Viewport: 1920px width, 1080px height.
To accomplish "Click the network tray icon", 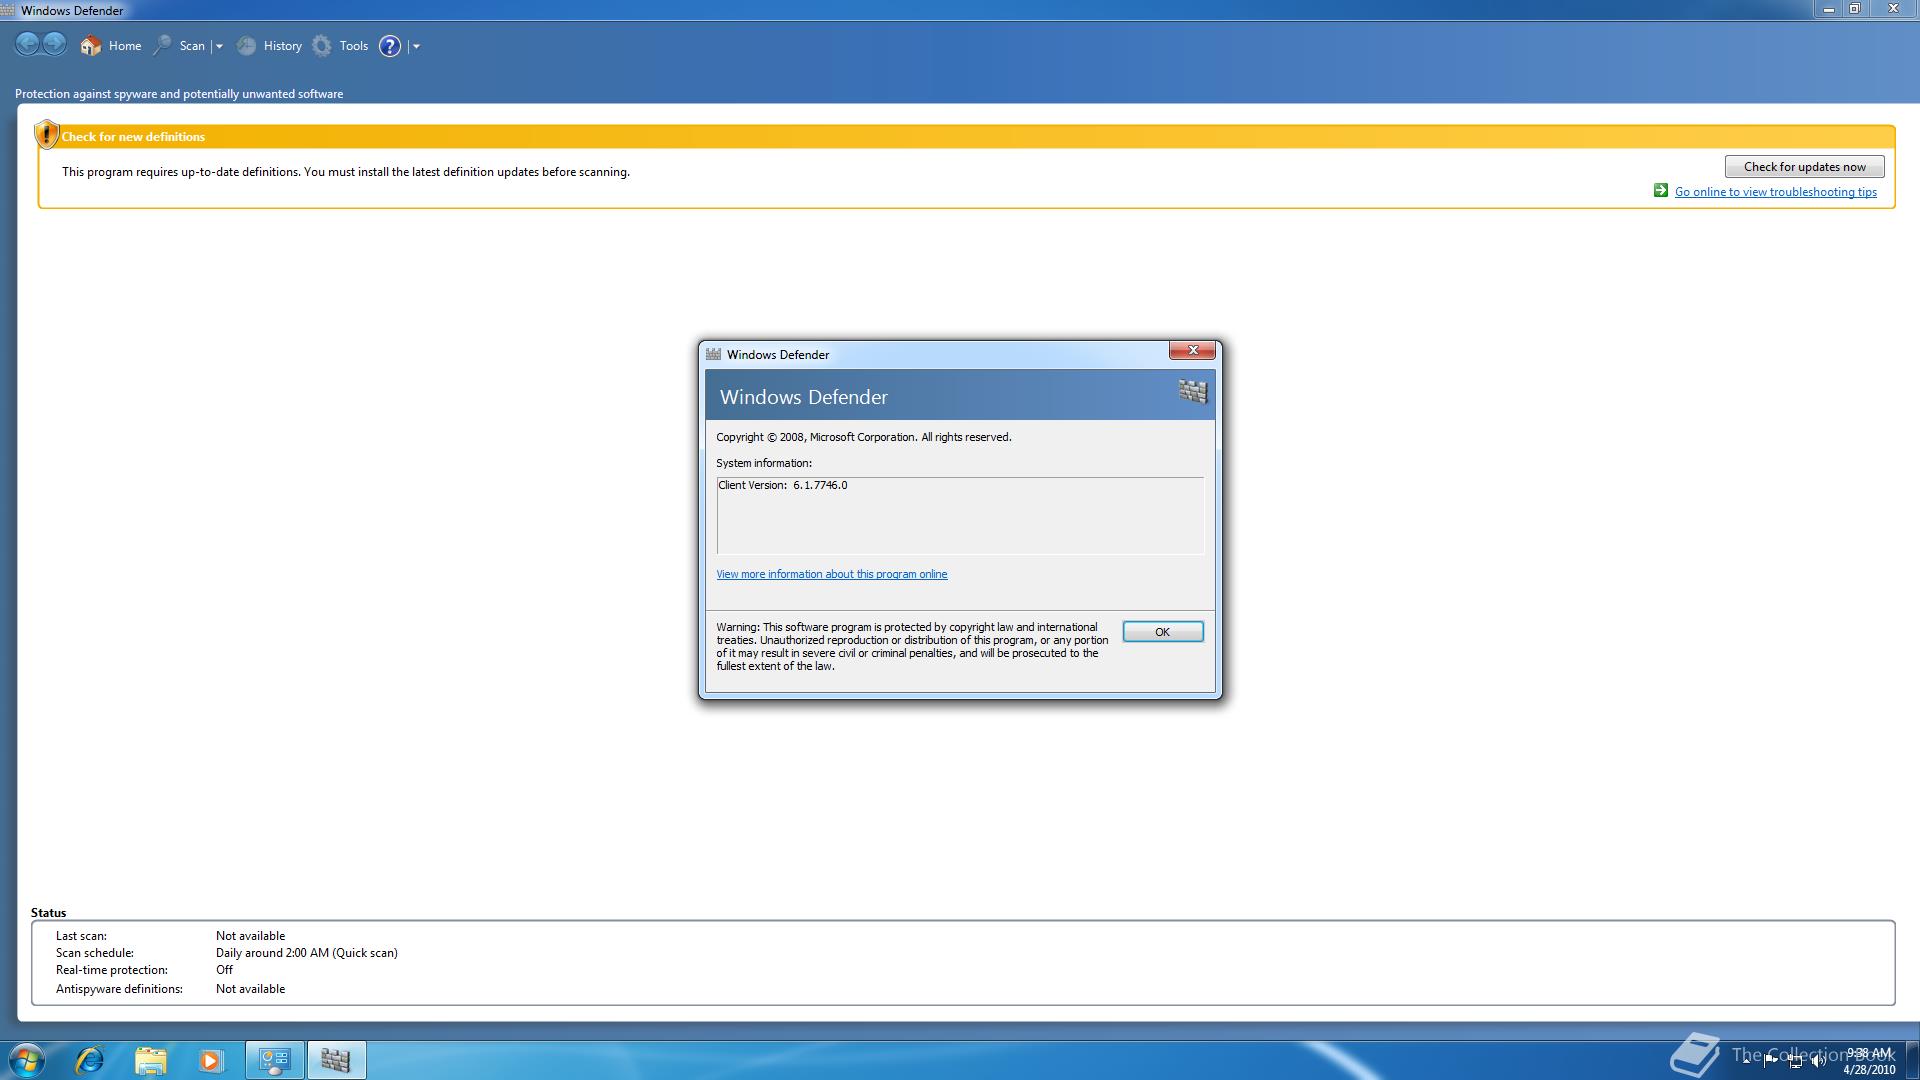I will coord(1795,1061).
